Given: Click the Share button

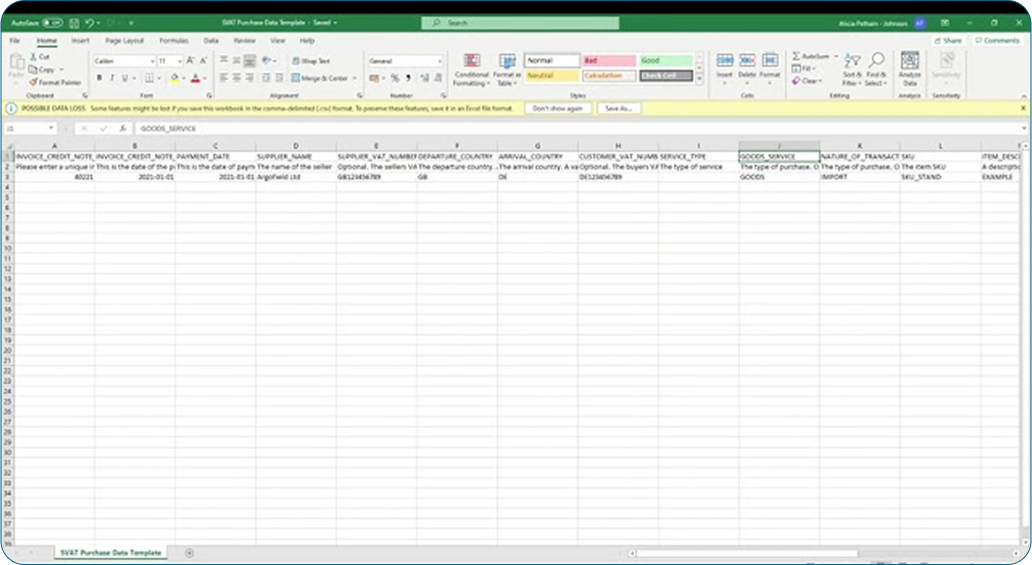Looking at the screenshot, I should point(948,41).
